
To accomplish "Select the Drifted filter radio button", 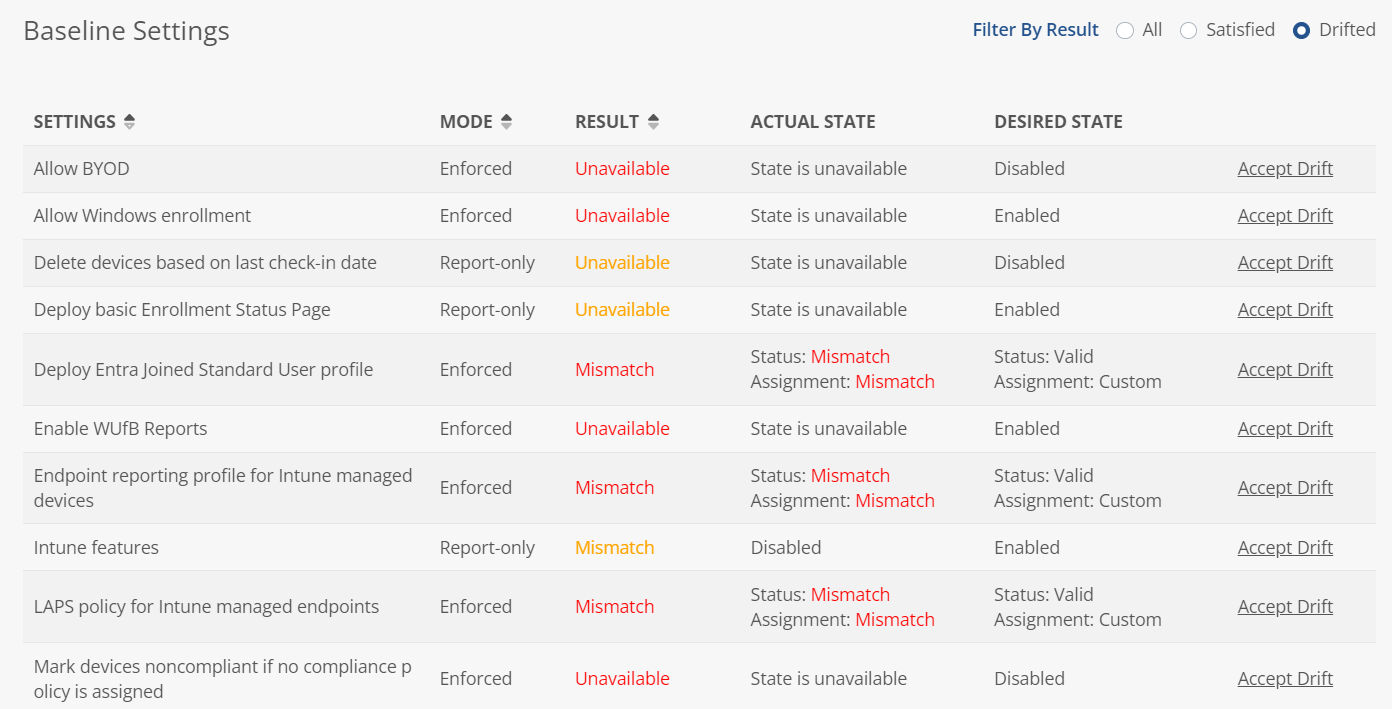I will coord(1301,31).
